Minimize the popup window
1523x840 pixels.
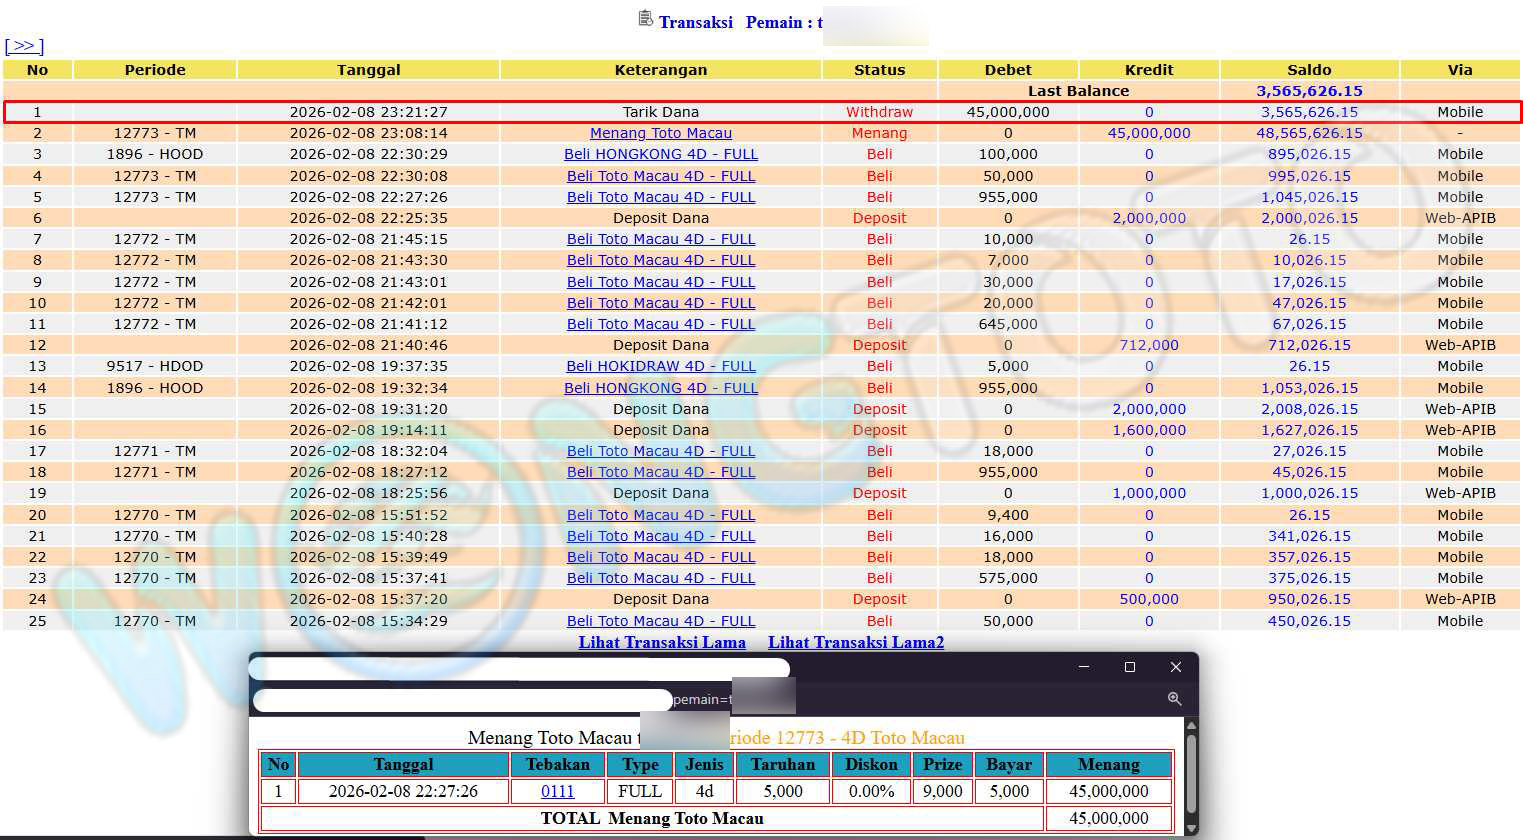1083,667
